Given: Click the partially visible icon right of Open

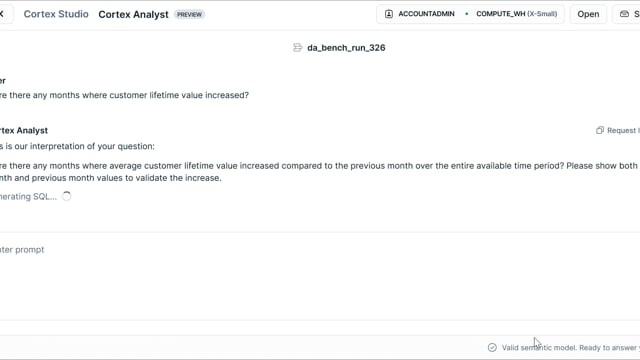Looking at the screenshot, I should click(x=624, y=14).
